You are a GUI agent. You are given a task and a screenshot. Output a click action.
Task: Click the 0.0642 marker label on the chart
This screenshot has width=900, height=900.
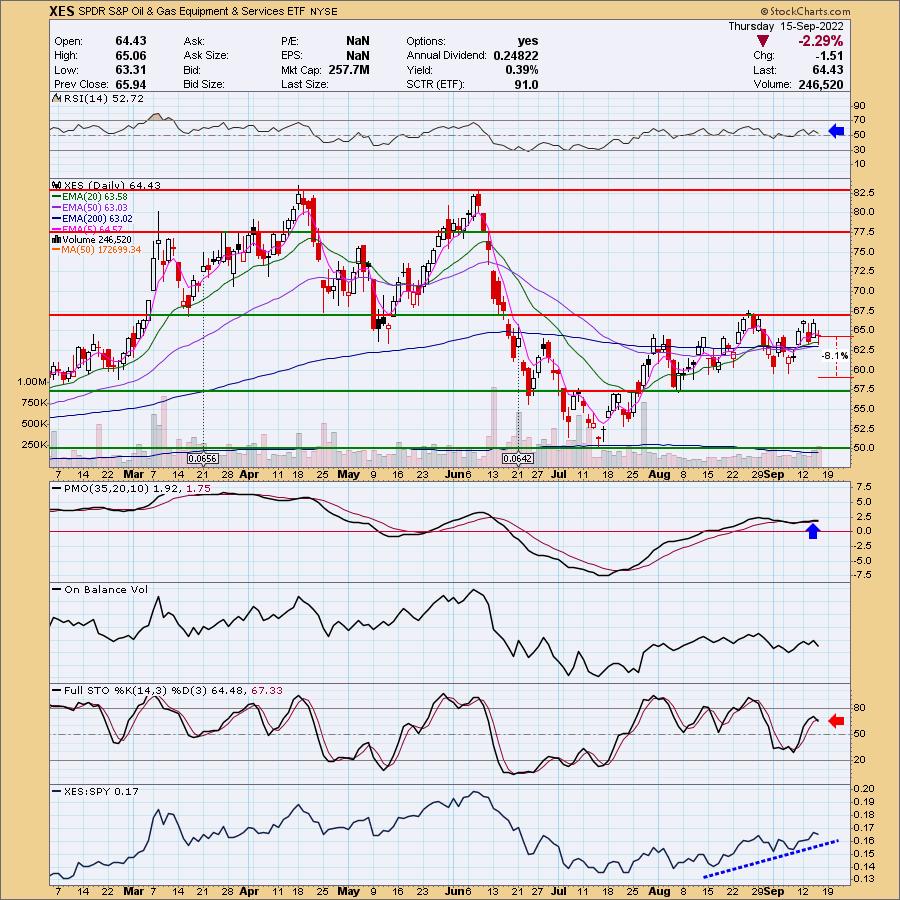point(518,459)
